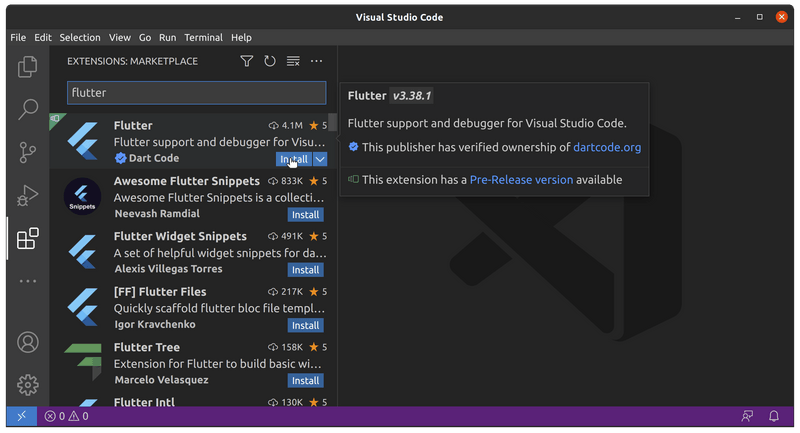Image resolution: width=800 pixels, height=433 pixels.
Task: Open the Search view in activity bar
Action: click(x=28, y=109)
